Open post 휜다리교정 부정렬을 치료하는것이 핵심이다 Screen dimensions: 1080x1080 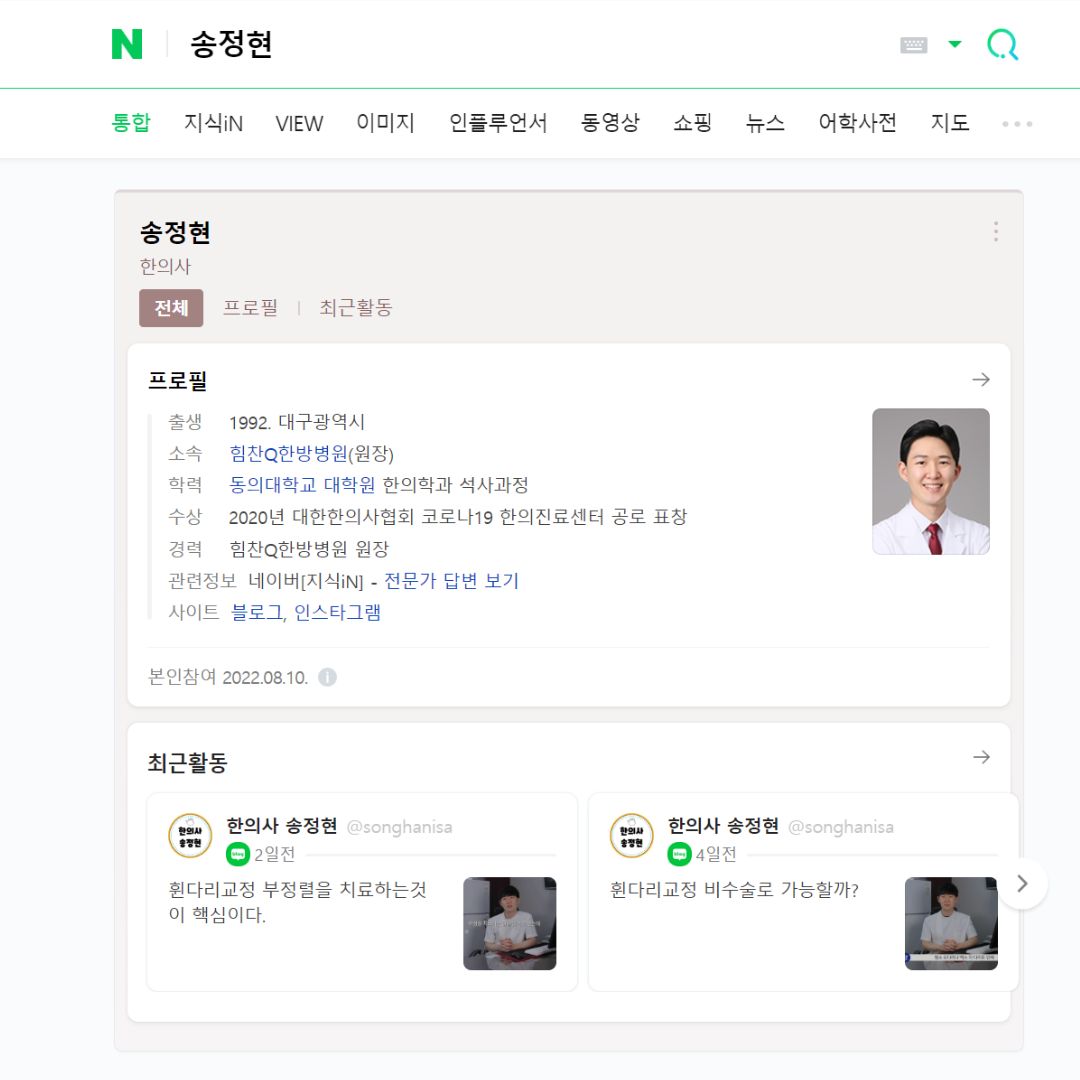[x=298, y=902]
